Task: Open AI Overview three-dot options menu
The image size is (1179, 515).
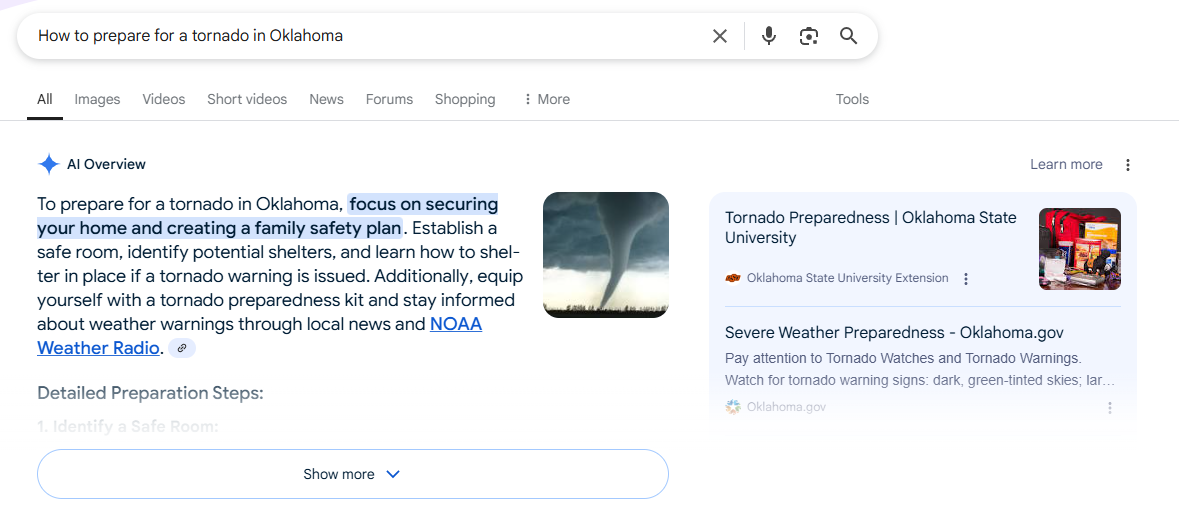Action: [1127, 165]
